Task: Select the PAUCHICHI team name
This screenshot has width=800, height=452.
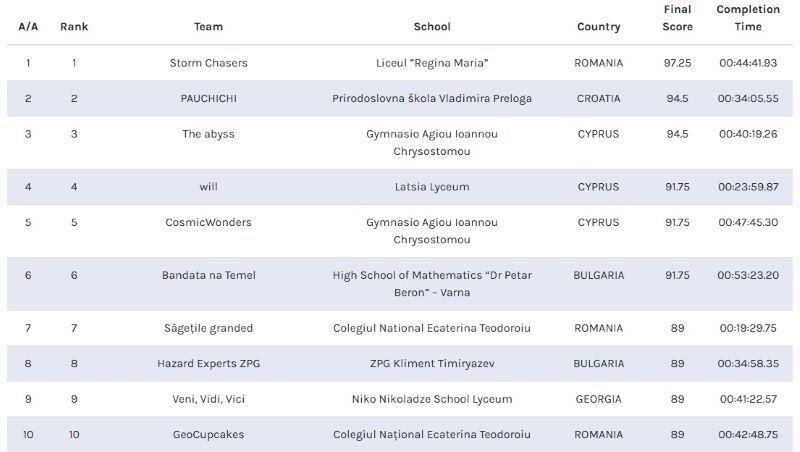Action: tap(208, 99)
